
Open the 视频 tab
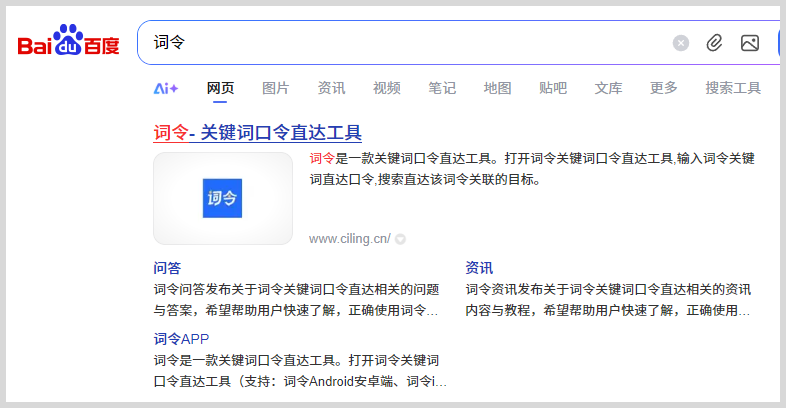[x=387, y=88]
